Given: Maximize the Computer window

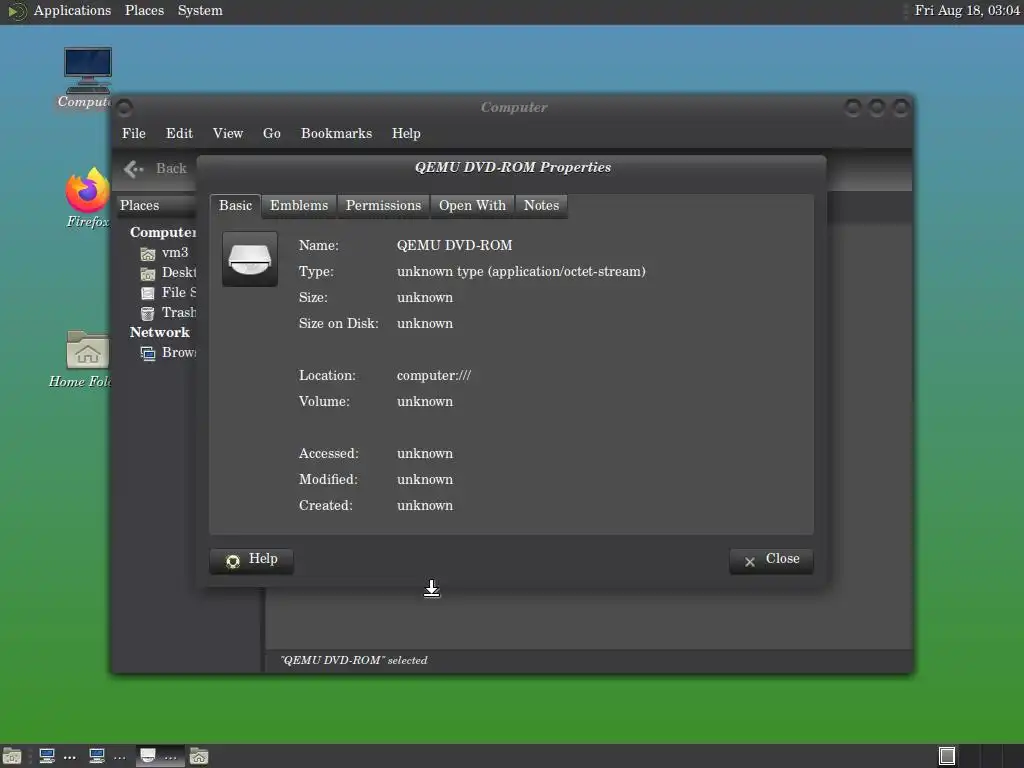Looking at the screenshot, I should [x=876, y=108].
